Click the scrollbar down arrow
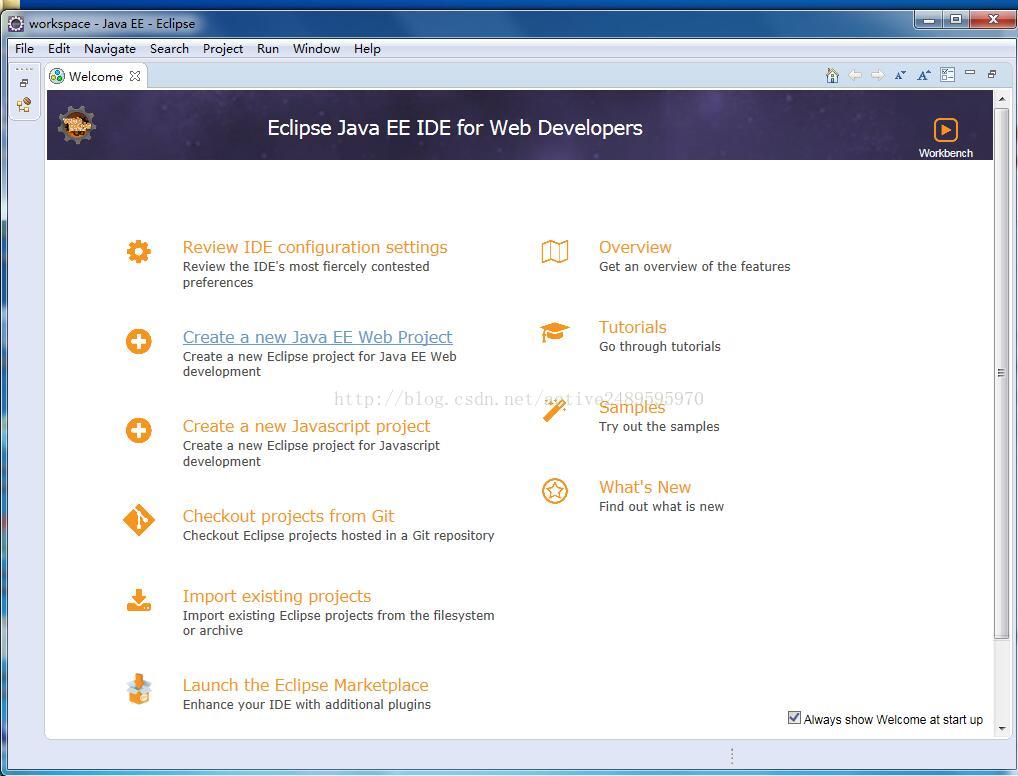The width and height of the screenshot is (1018, 776). [1001, 729]
